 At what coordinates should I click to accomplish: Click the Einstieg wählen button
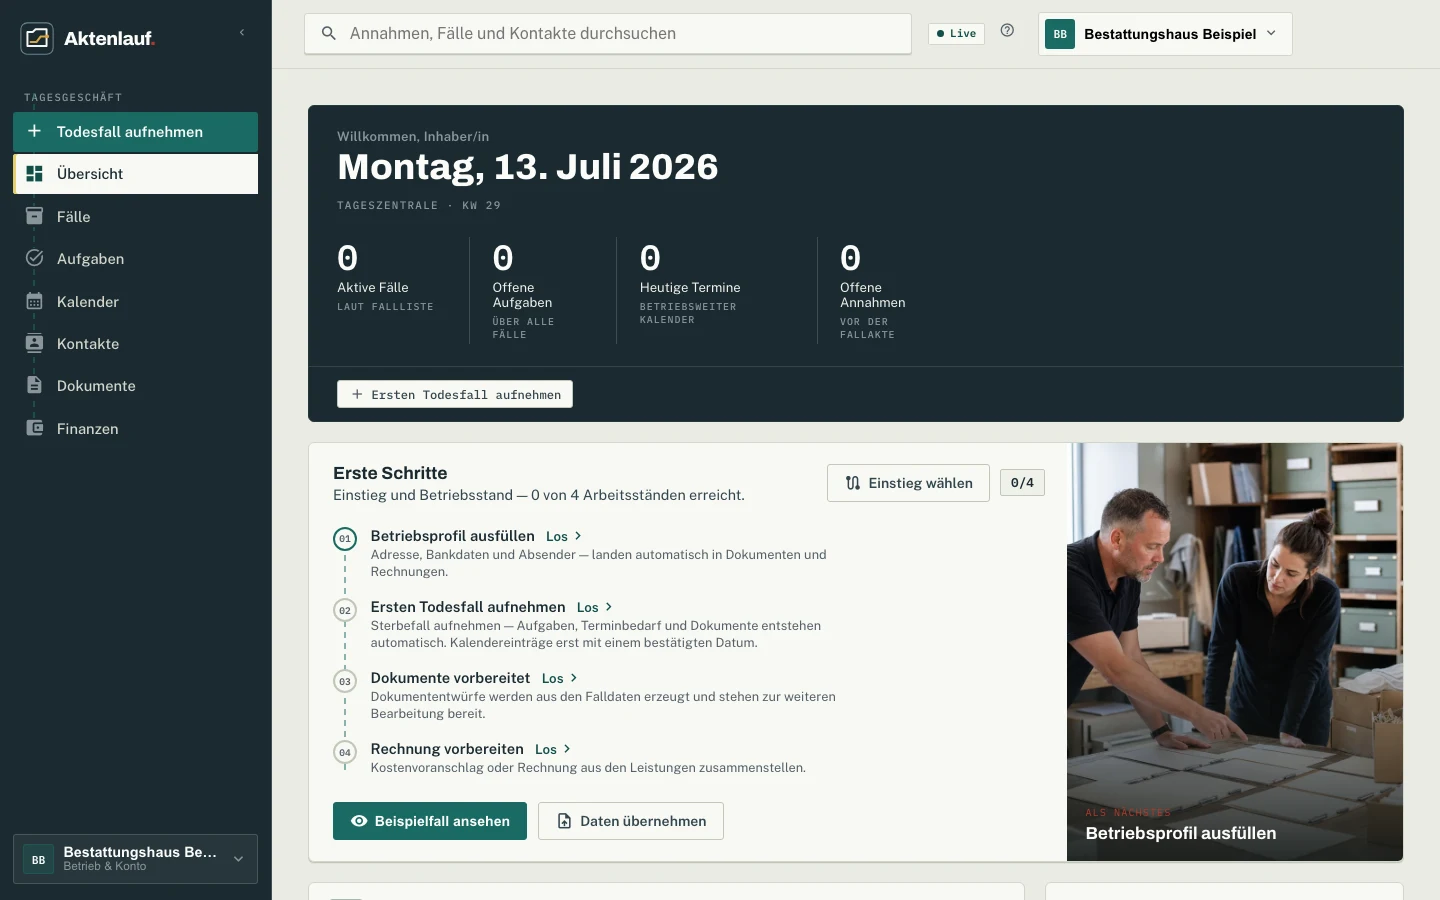[x=908, y=483]
